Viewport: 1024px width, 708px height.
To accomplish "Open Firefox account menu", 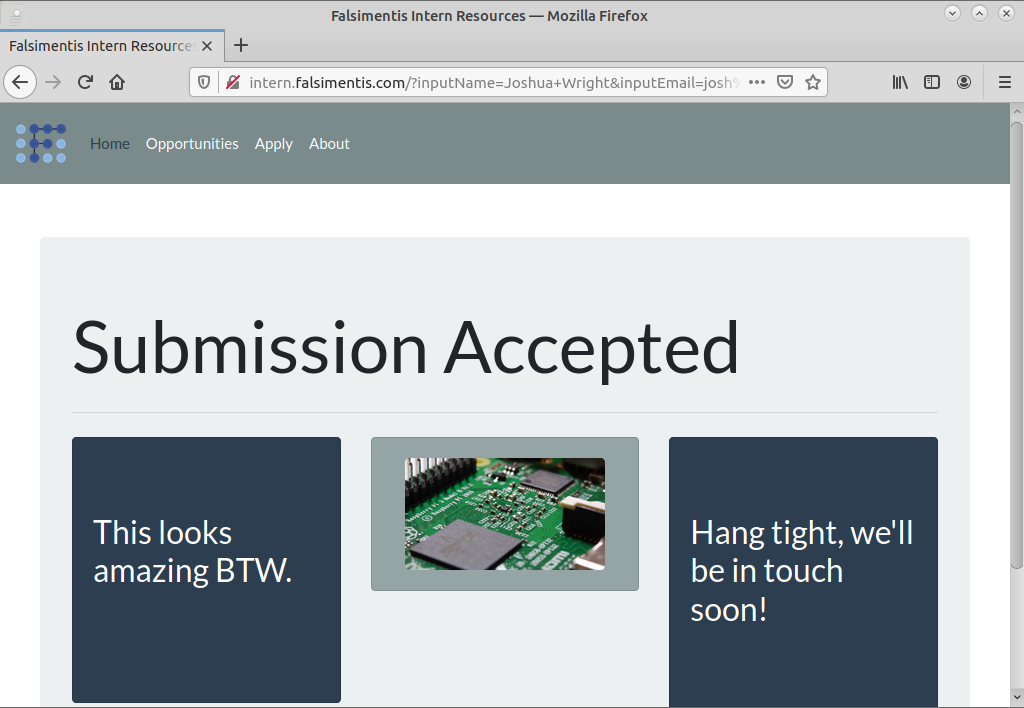I will (964, 82).
